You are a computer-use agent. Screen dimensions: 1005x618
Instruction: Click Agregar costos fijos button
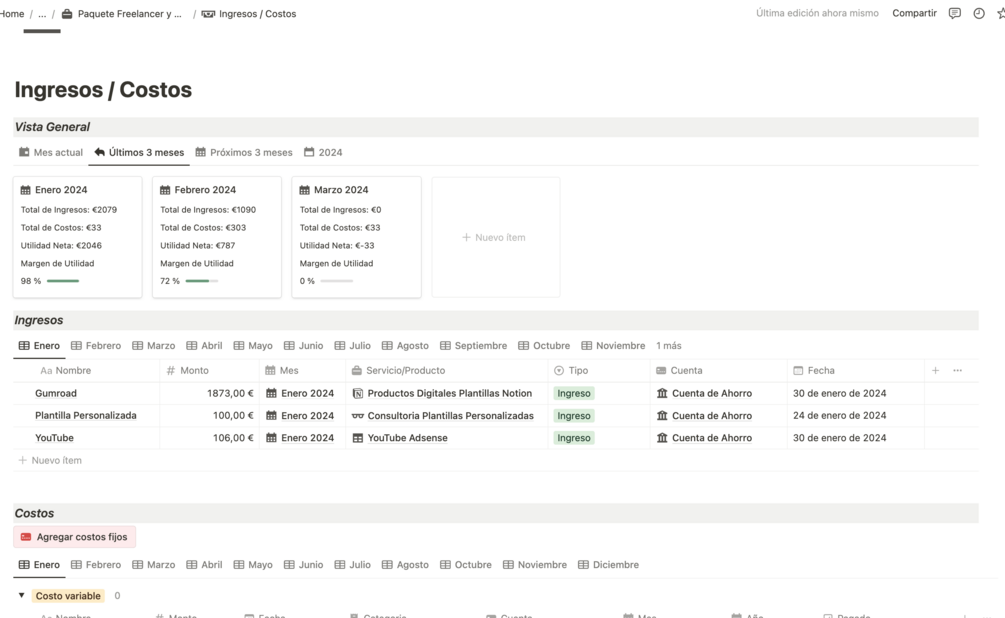(x=74, y=537)
